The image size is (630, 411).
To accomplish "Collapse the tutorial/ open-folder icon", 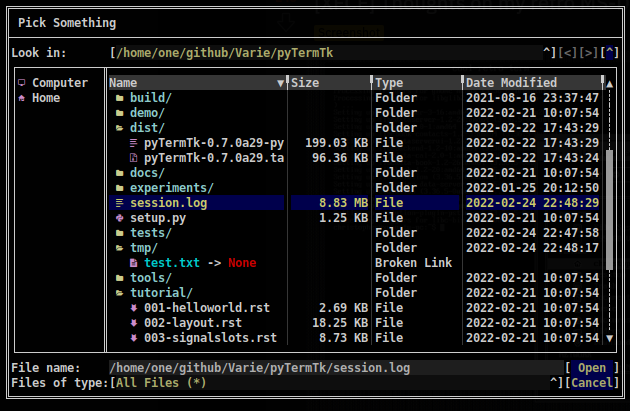I will point(119,293).
